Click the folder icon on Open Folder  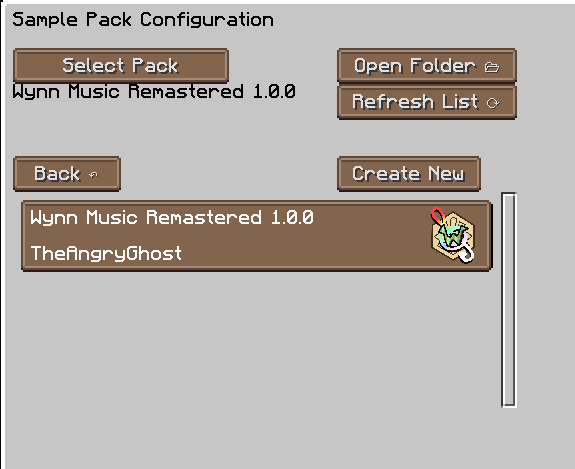tap(492, 67)
